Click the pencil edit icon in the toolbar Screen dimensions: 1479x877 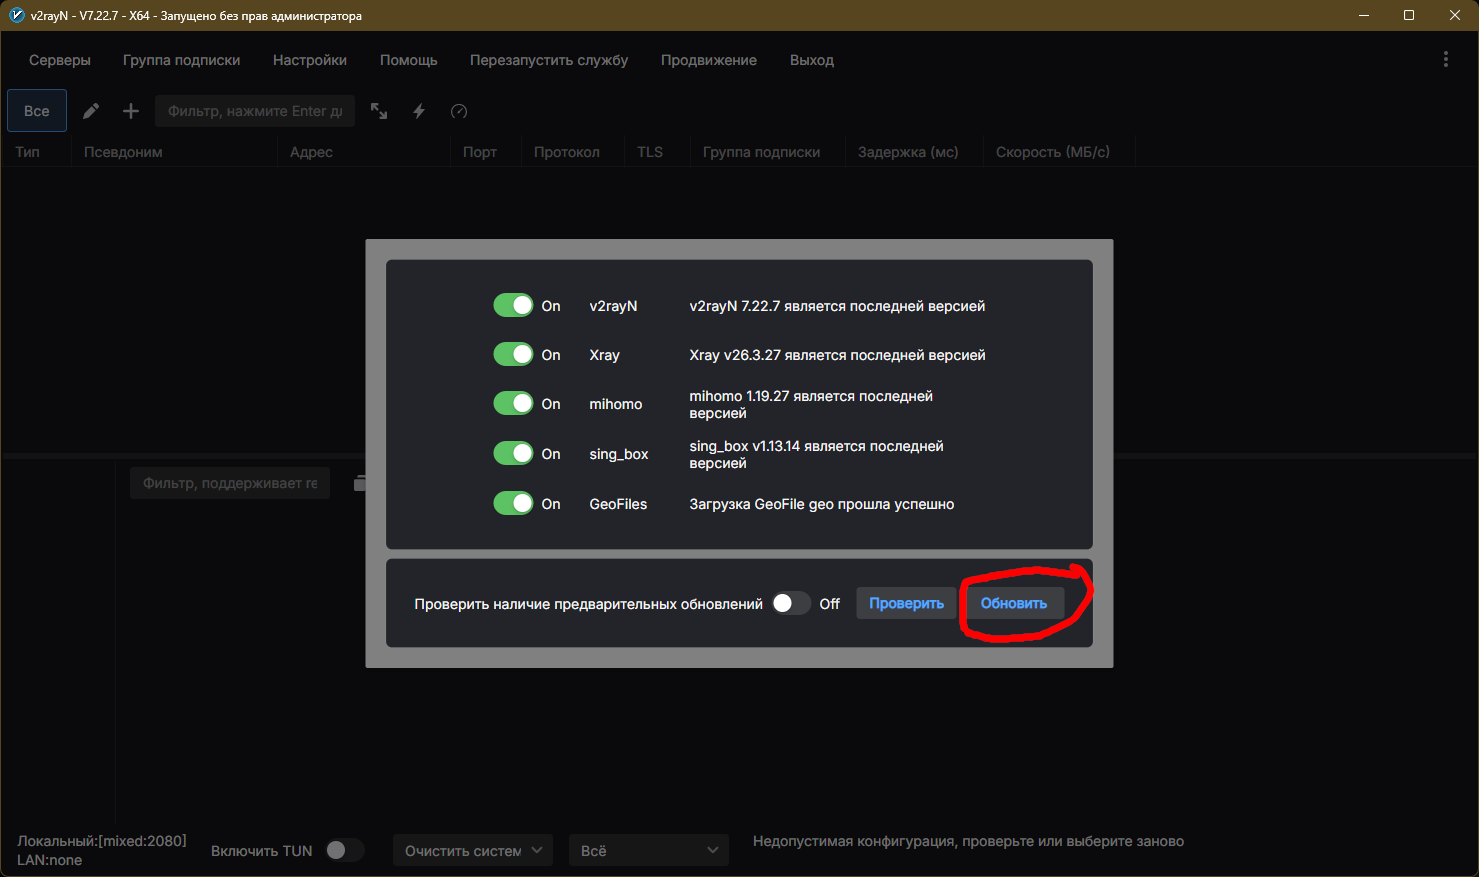(x=91, y=111)
